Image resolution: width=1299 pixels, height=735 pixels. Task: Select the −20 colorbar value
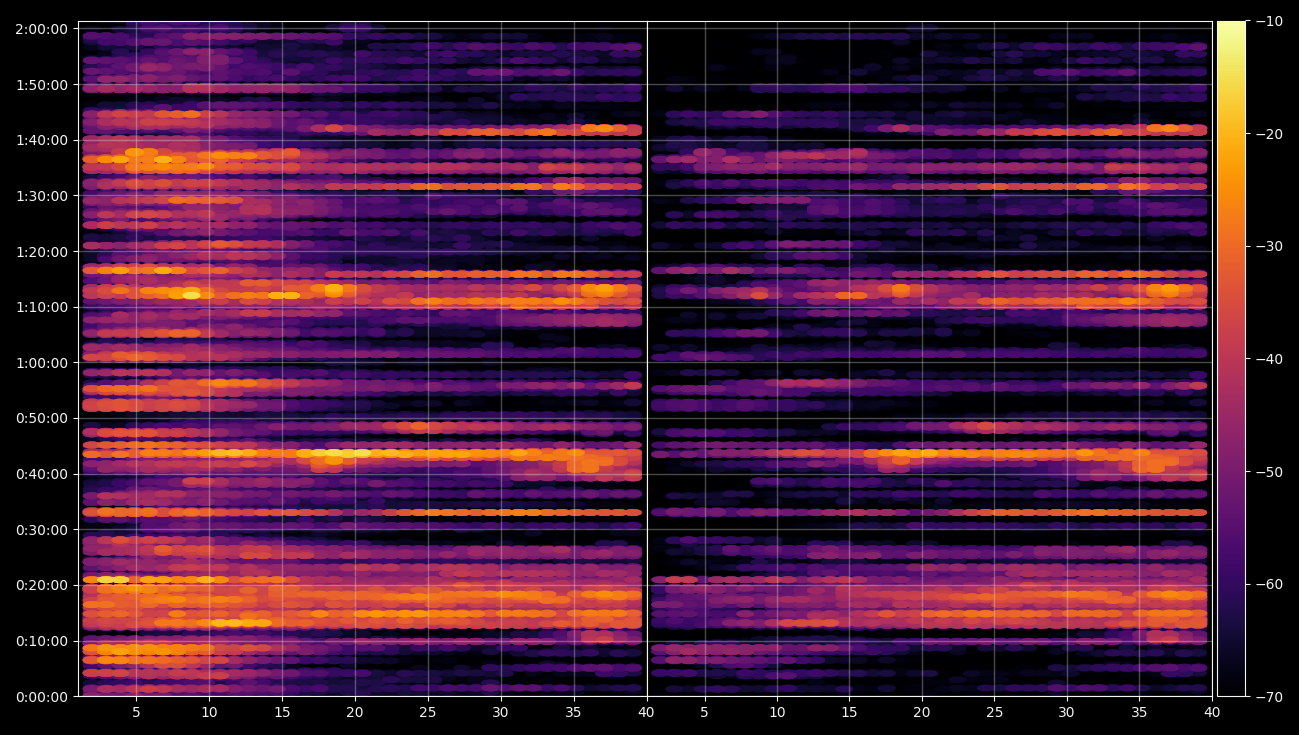1268,134
